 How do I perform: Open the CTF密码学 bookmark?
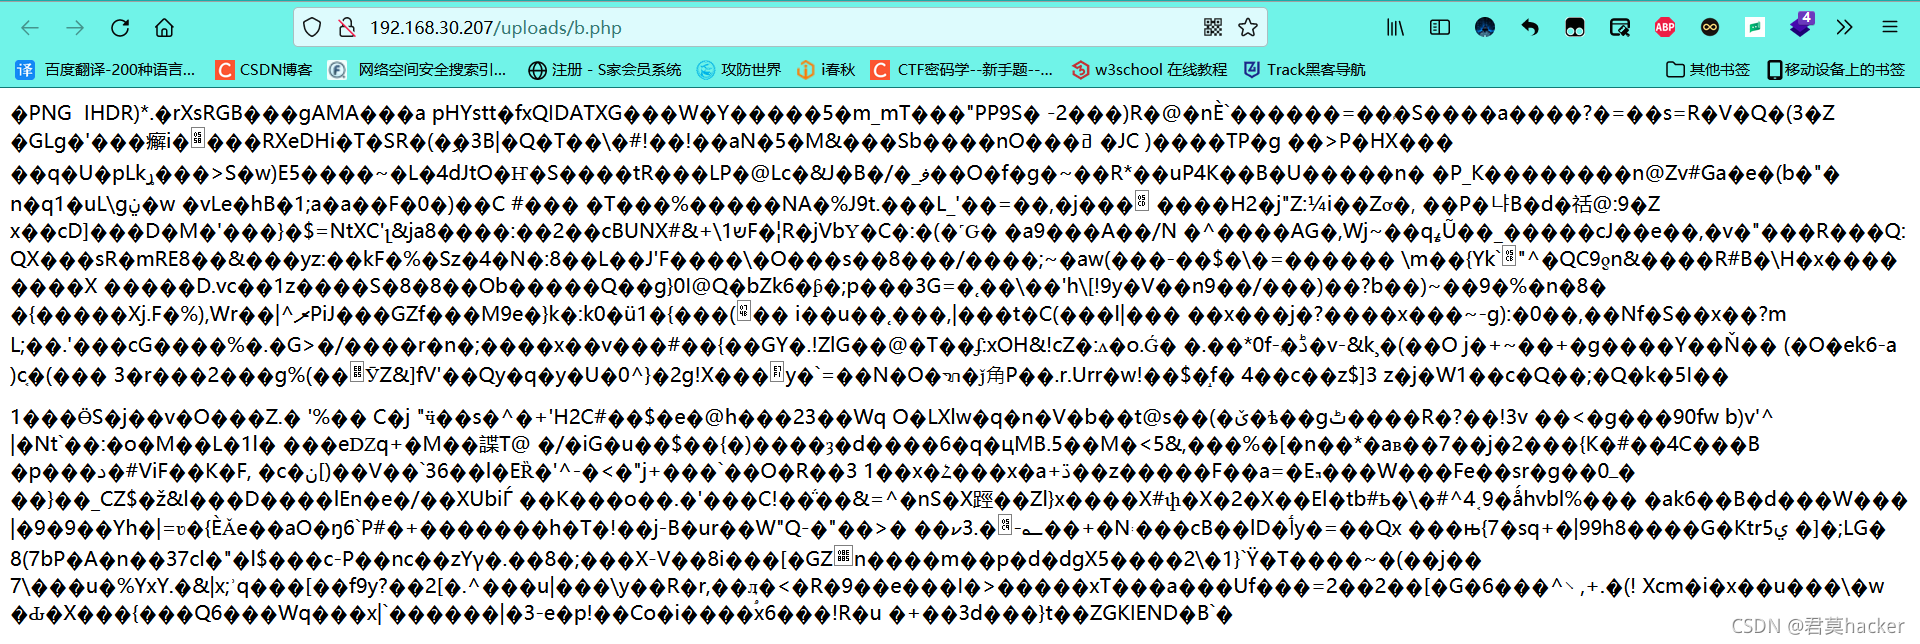click(962, 69)
